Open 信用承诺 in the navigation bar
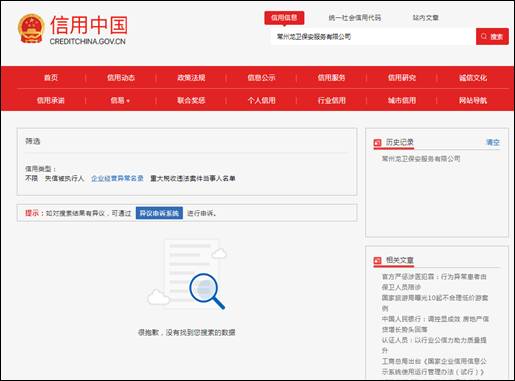Viewport: 515px width, 381px height. (51, 100)
